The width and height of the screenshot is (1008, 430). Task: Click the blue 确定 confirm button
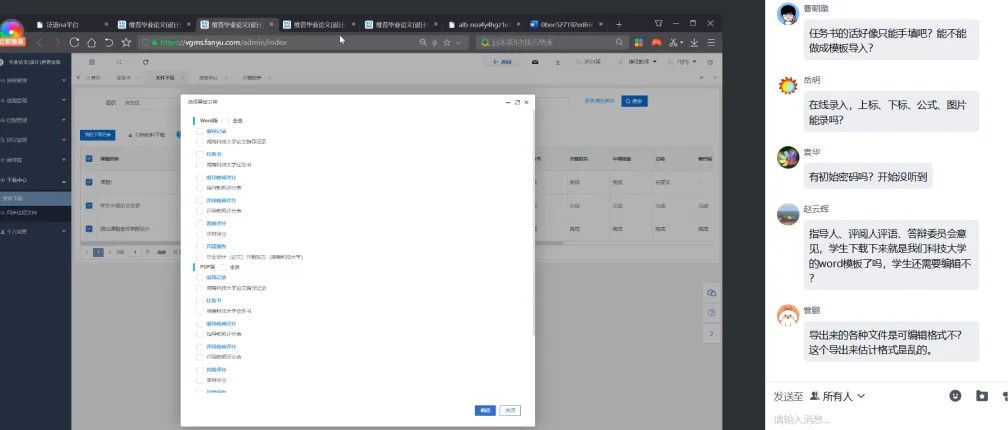(x=485, y=410)
